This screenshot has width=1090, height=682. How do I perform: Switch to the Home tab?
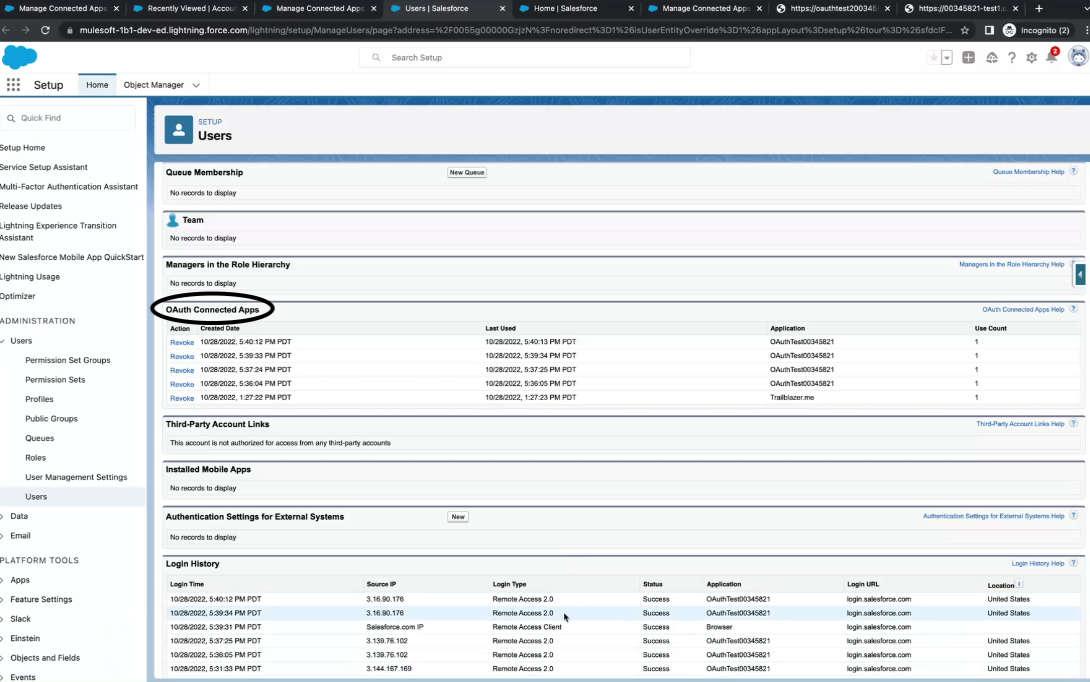[x=97, y=85]
